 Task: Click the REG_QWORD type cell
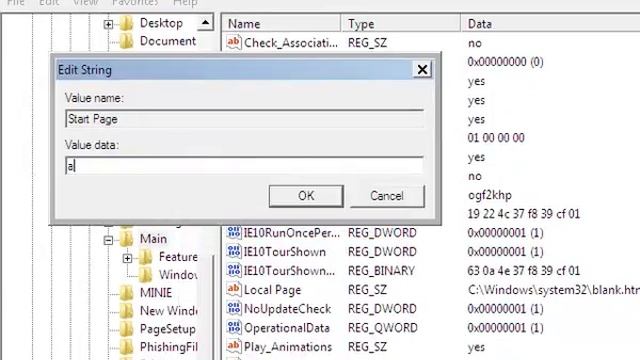pos(382,328)
